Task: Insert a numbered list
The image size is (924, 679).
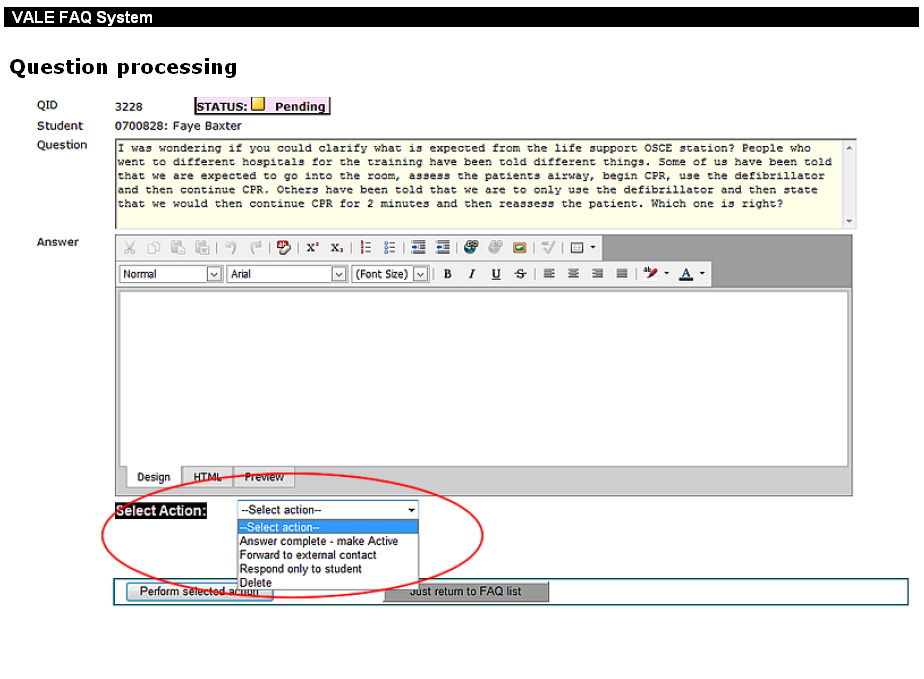Action: pos(366,248)
